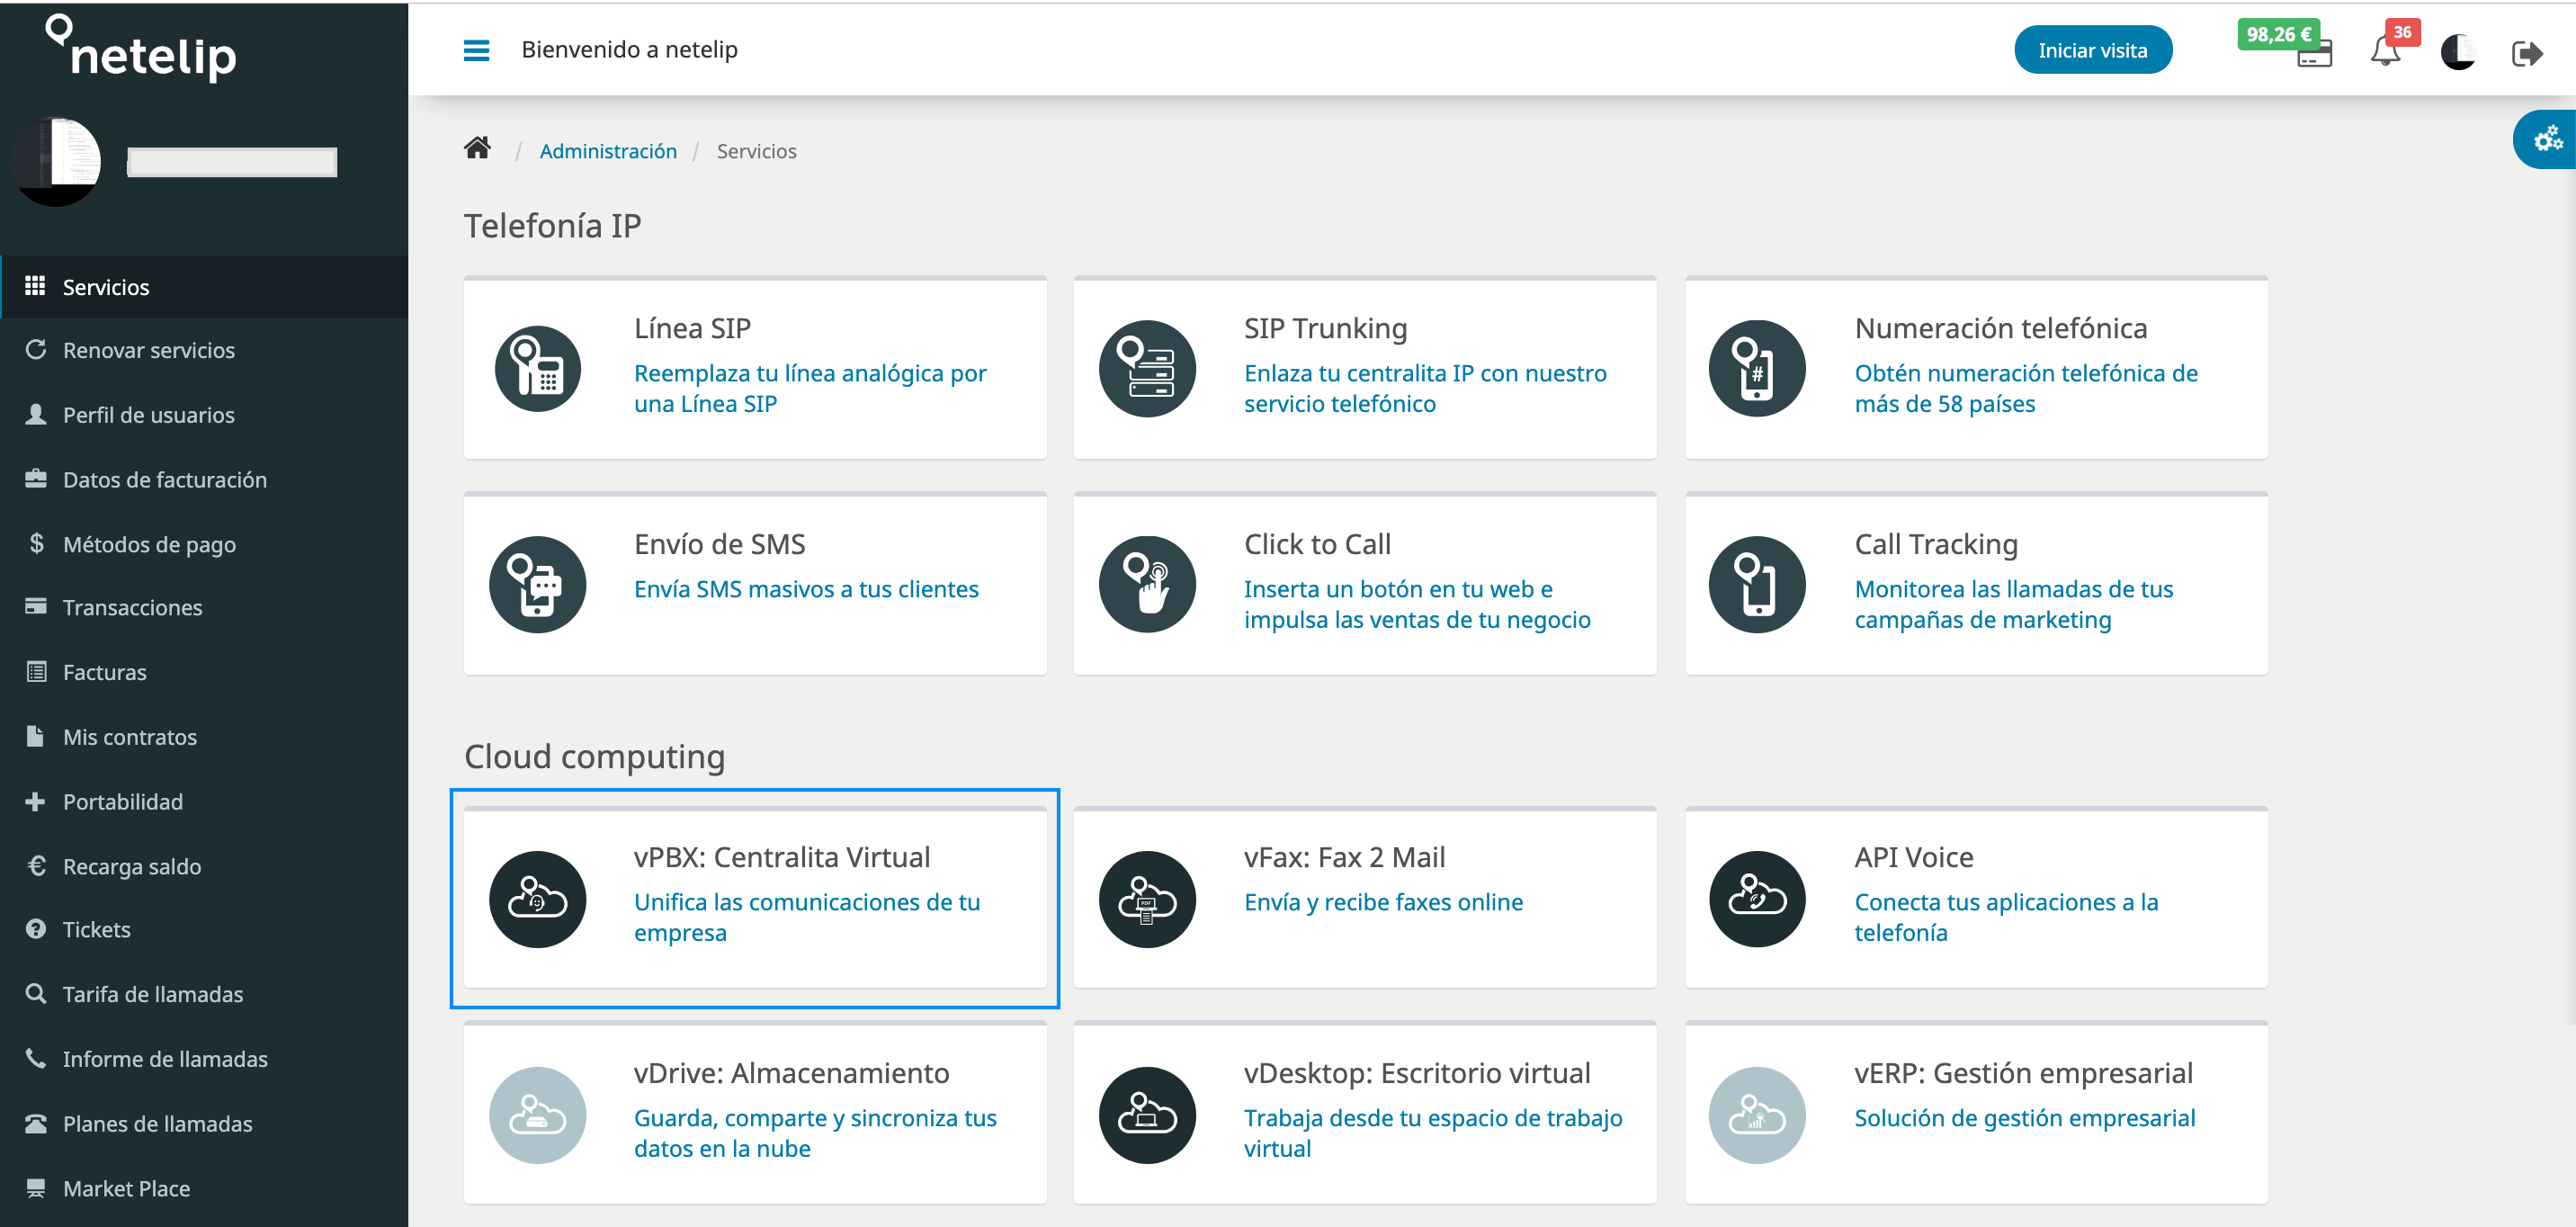Click the API Voice cloud icon
2576x1227 pixels.
pos(1757,900)
